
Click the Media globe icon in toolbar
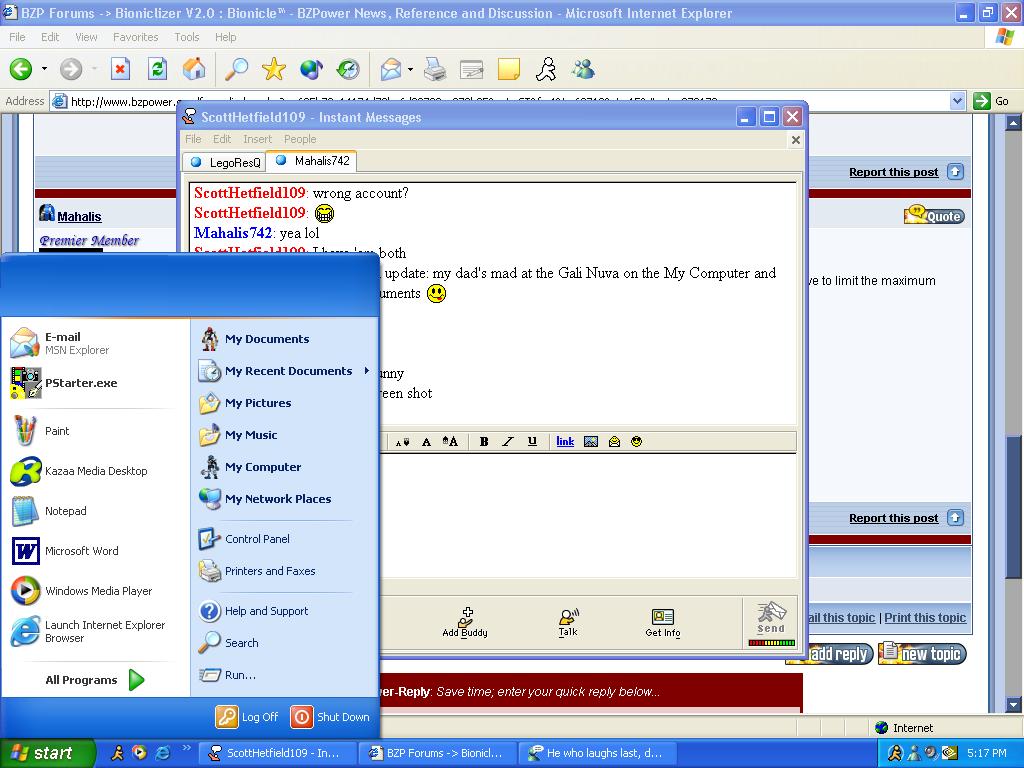click(312, 69)
